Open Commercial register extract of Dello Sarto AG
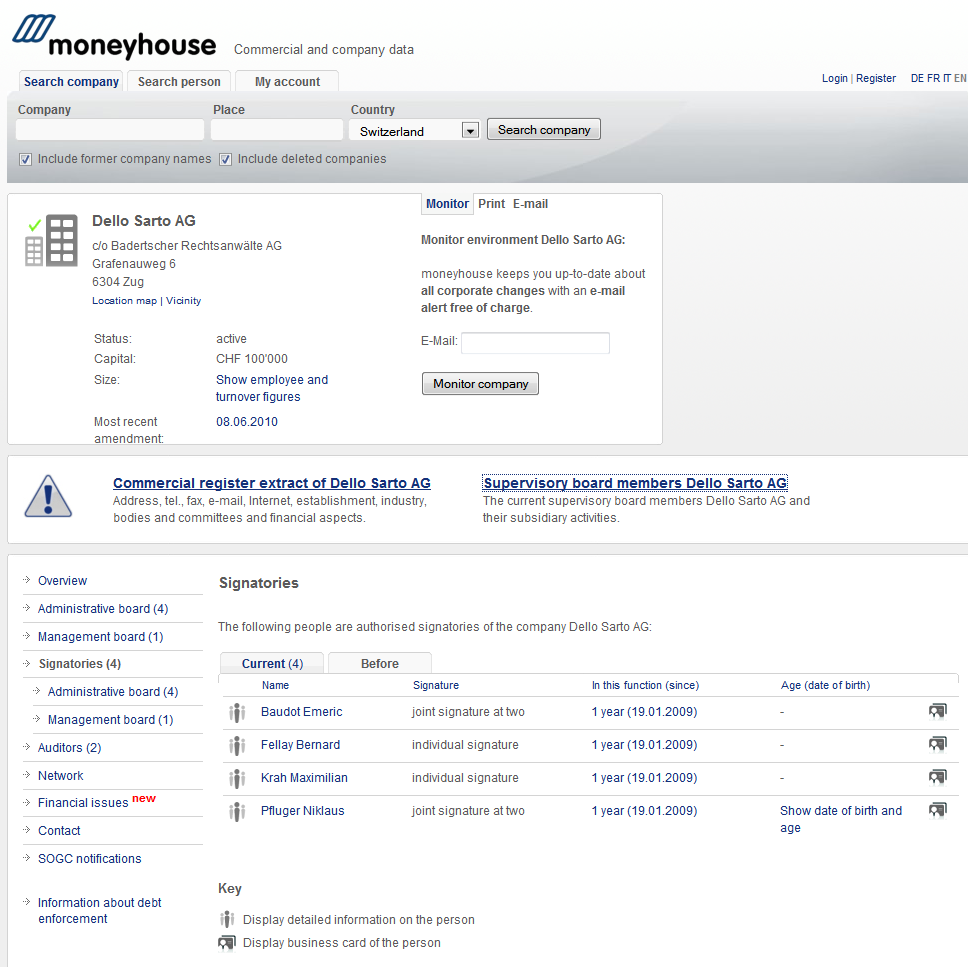Viewport: 968px width, 967px height. (271, 484)
